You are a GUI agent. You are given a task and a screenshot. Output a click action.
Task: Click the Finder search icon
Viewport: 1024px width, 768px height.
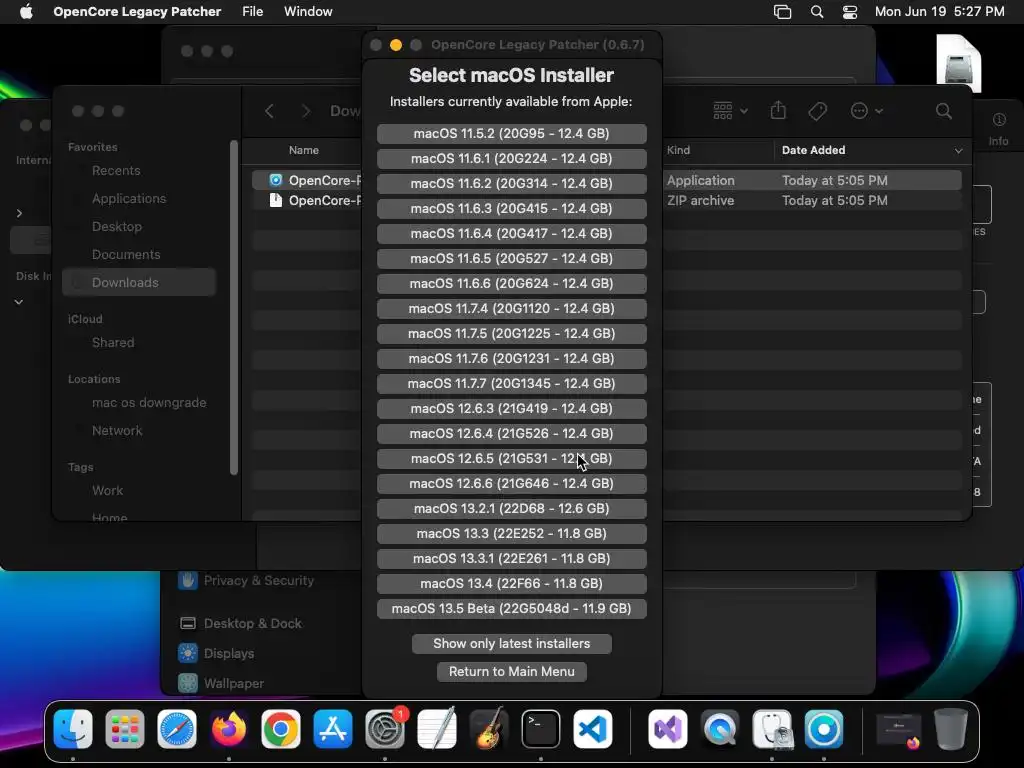(x=944, y=111)
